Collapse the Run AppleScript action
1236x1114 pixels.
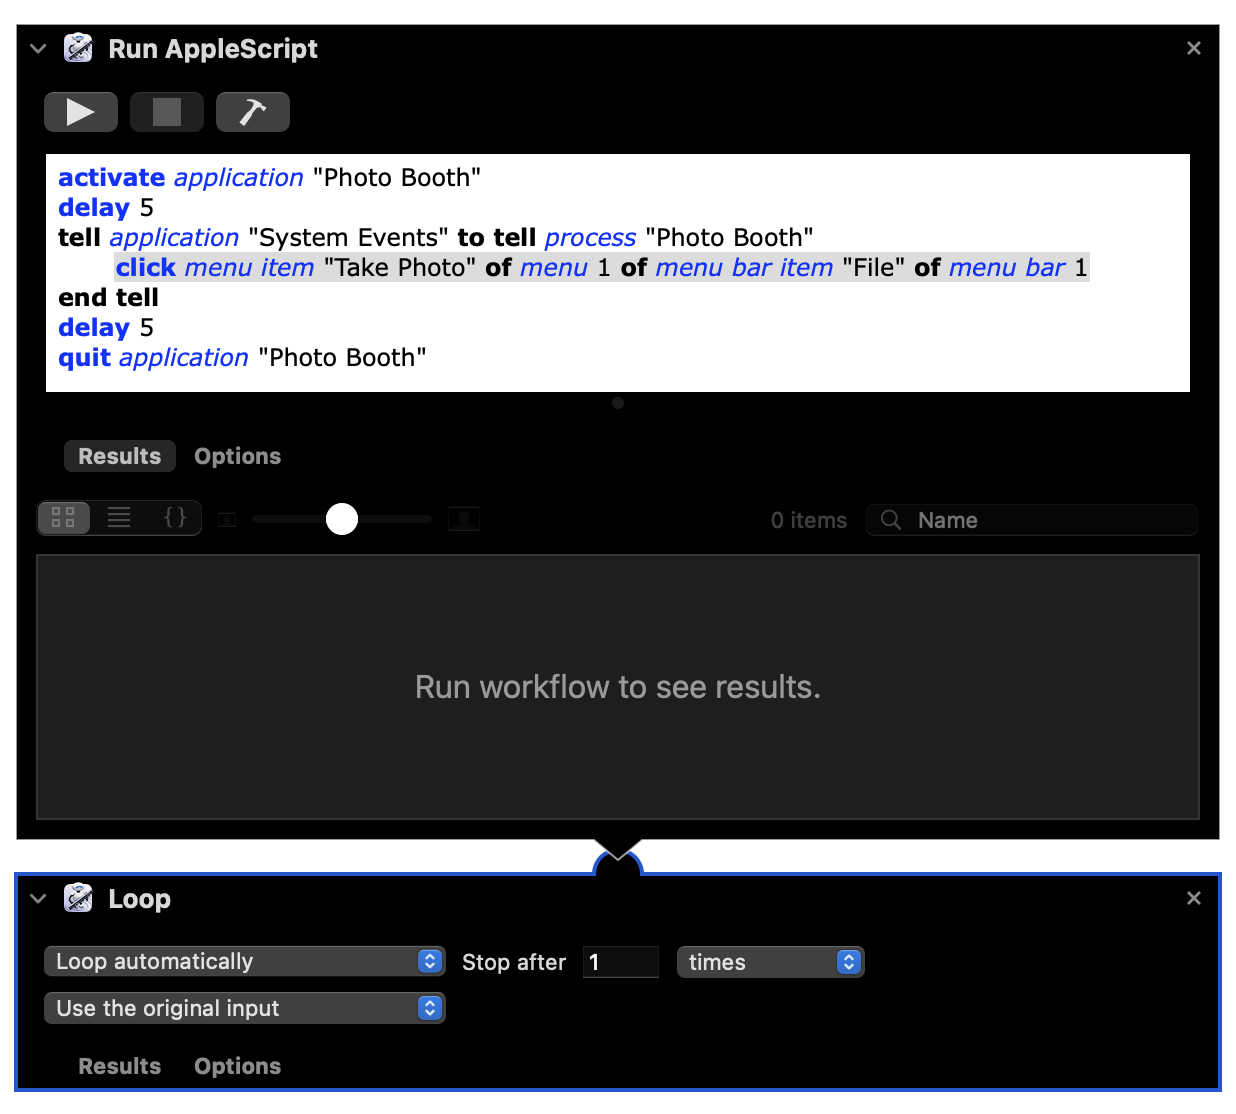coord(38,48)
